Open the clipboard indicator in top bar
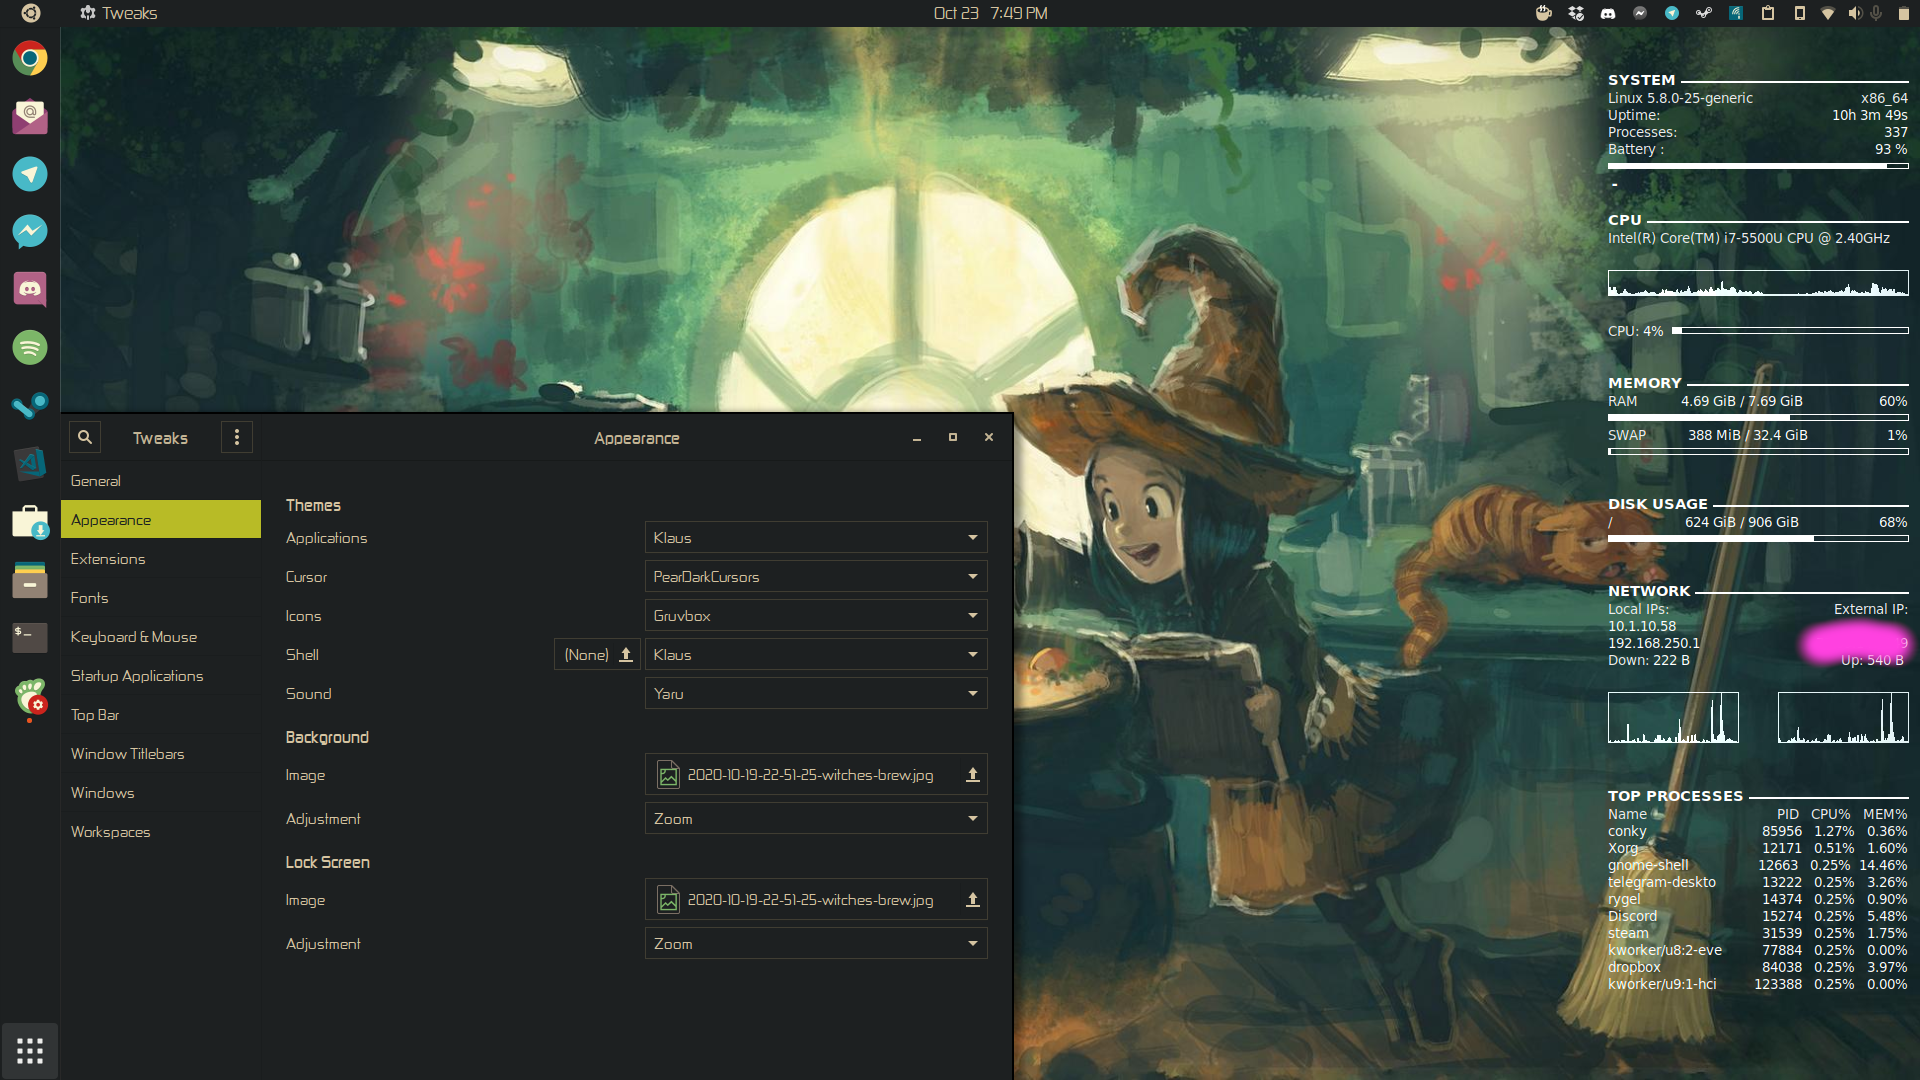 pyautogui.click(x=1768, y=13)
